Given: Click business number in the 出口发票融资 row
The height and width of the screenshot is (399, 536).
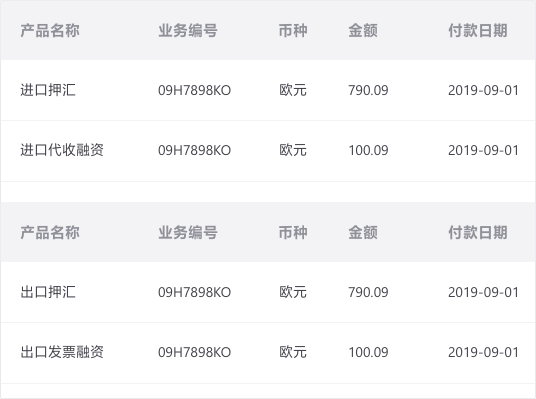Looking at the screenshot, I should point(195,352).
